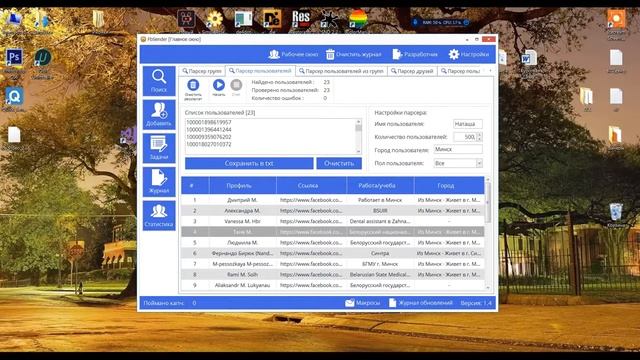Sort by the Ссылка column header
The image size is (640, 360).
311,185
